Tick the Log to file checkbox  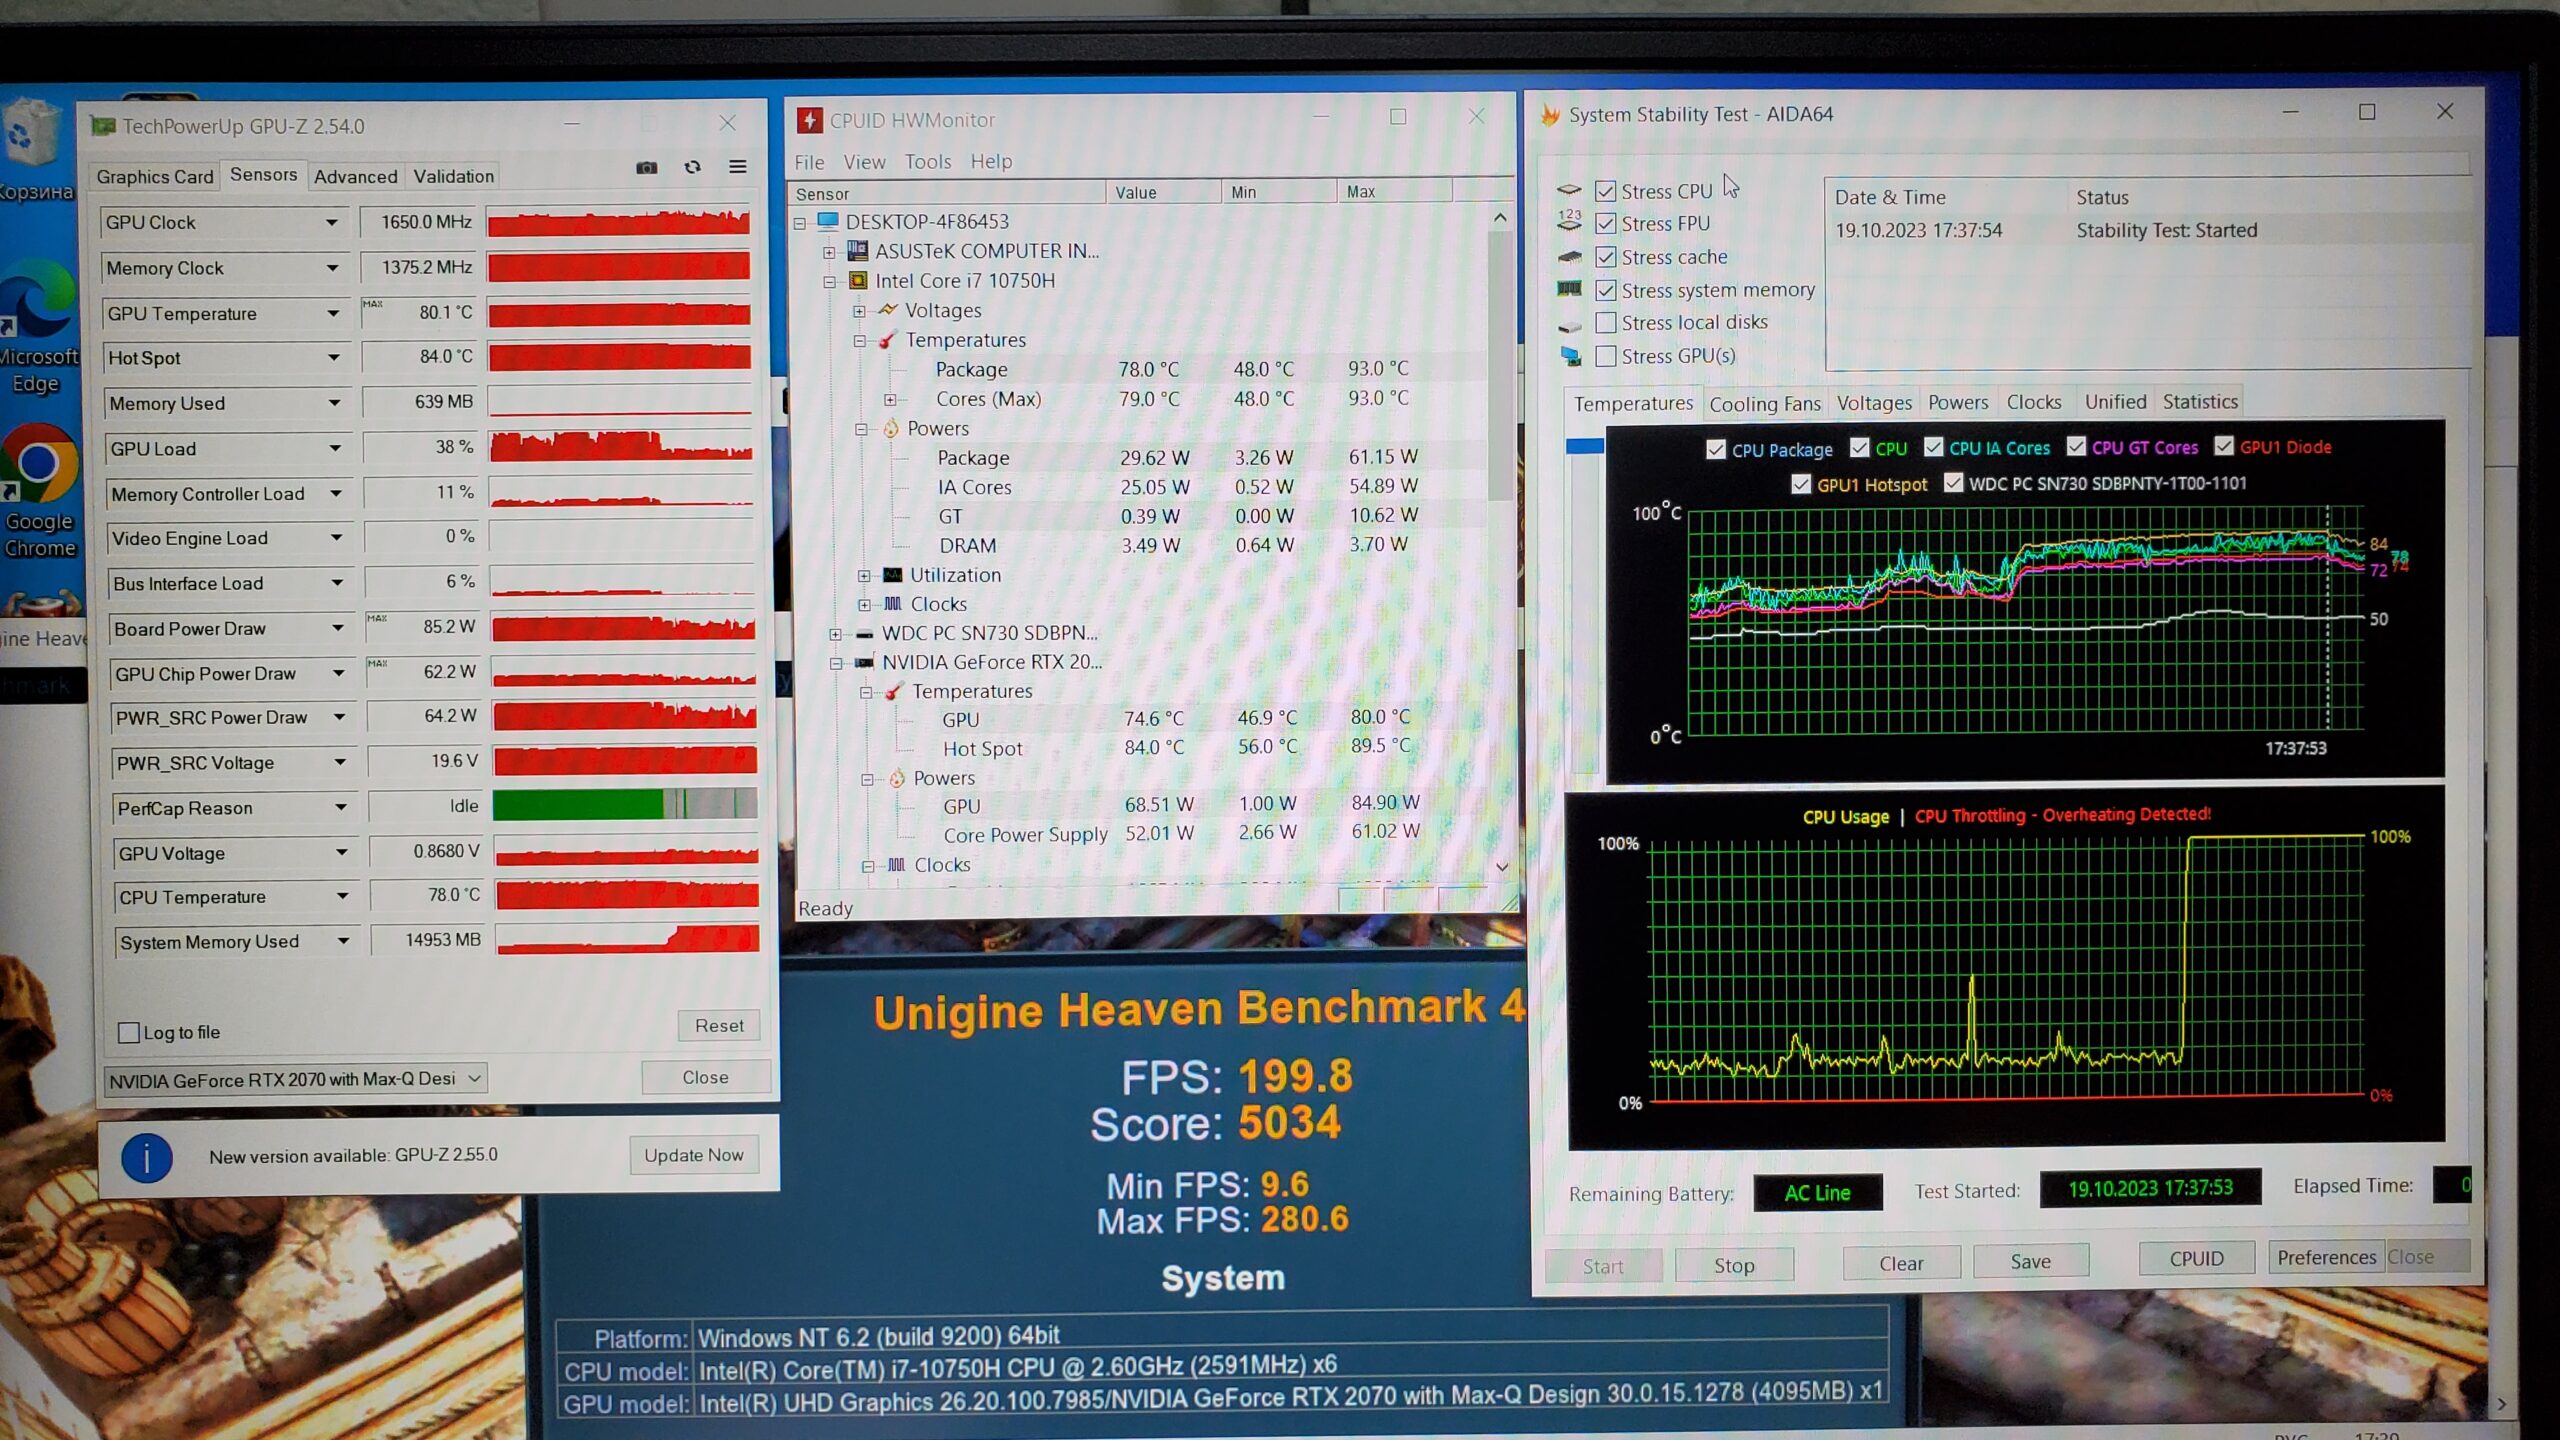click(129, 1032)
